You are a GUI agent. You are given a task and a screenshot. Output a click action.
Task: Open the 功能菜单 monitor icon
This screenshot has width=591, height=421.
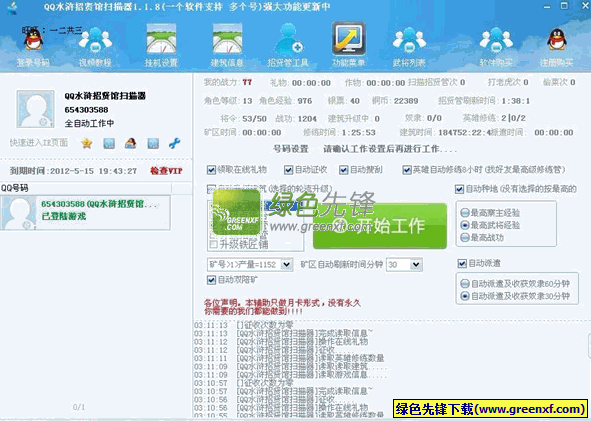pyautogui.click(x=349, y=38)
